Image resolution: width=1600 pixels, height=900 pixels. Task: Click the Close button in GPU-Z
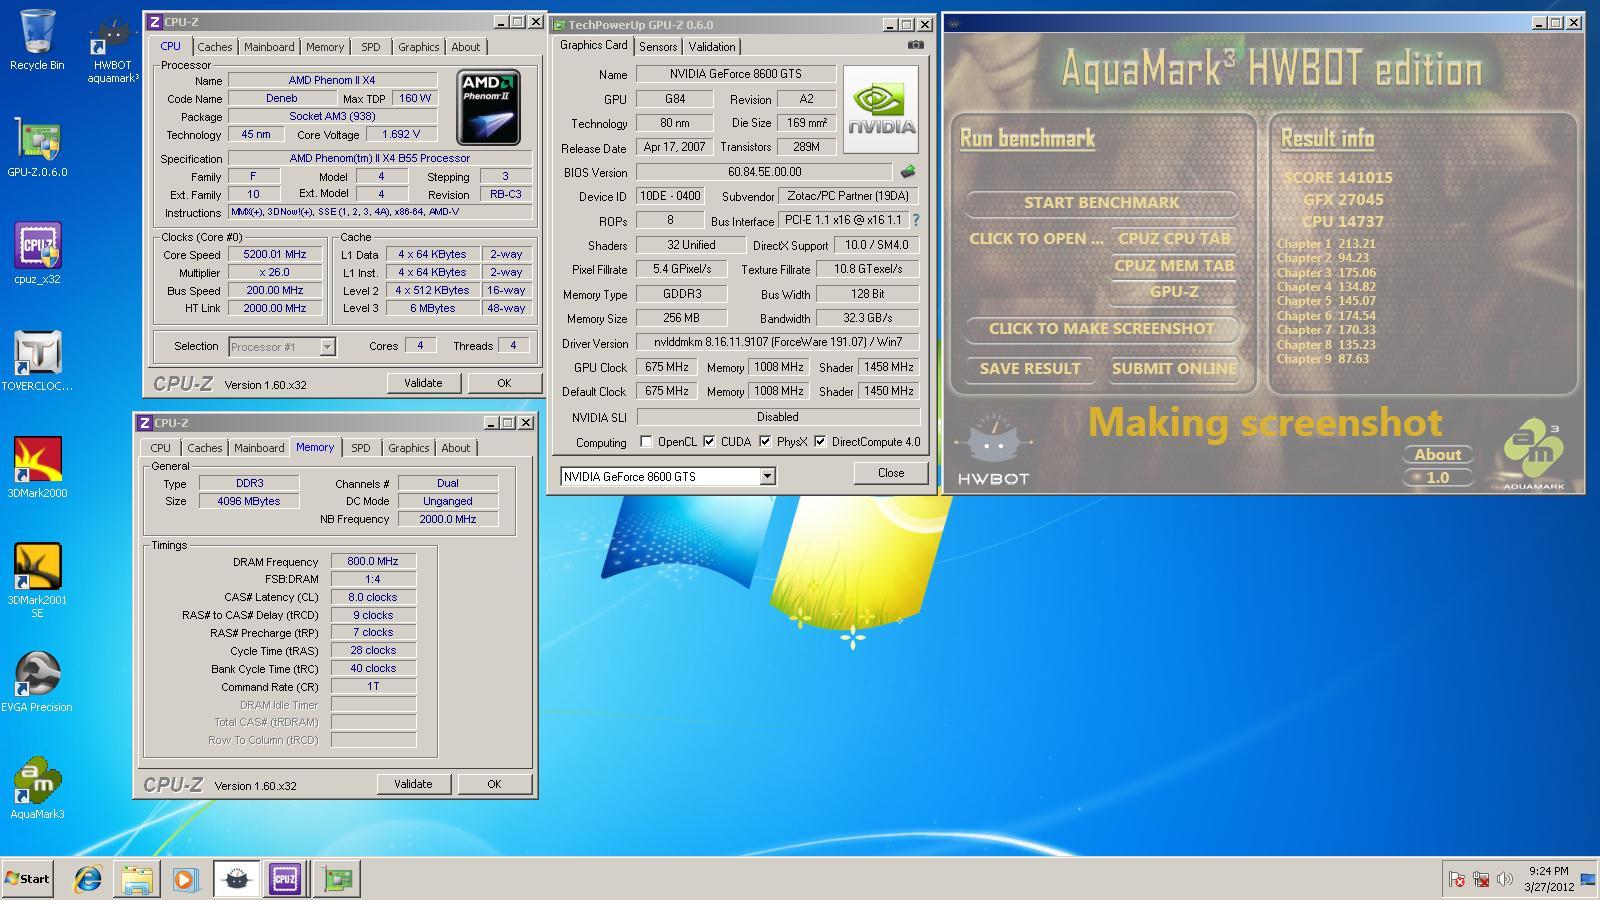[891, 473]
